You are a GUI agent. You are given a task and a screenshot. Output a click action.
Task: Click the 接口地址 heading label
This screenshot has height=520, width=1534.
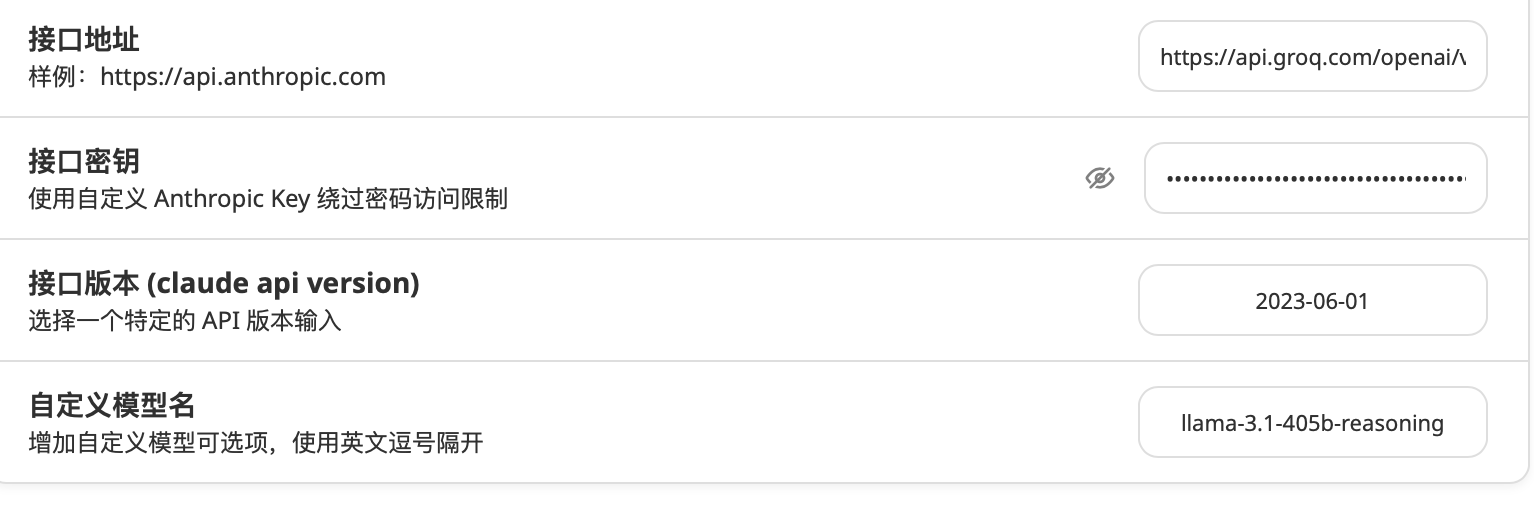click(84, 40)
